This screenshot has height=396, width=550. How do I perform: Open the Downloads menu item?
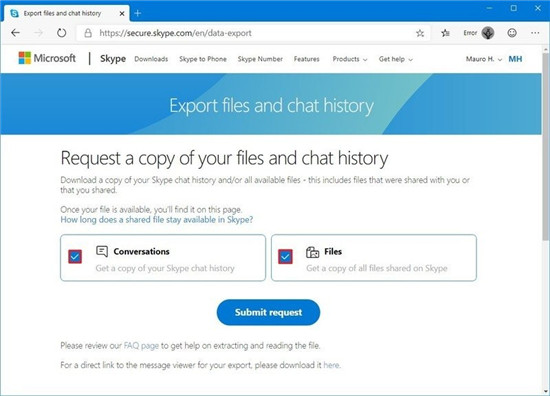click(x=151, y=59)
